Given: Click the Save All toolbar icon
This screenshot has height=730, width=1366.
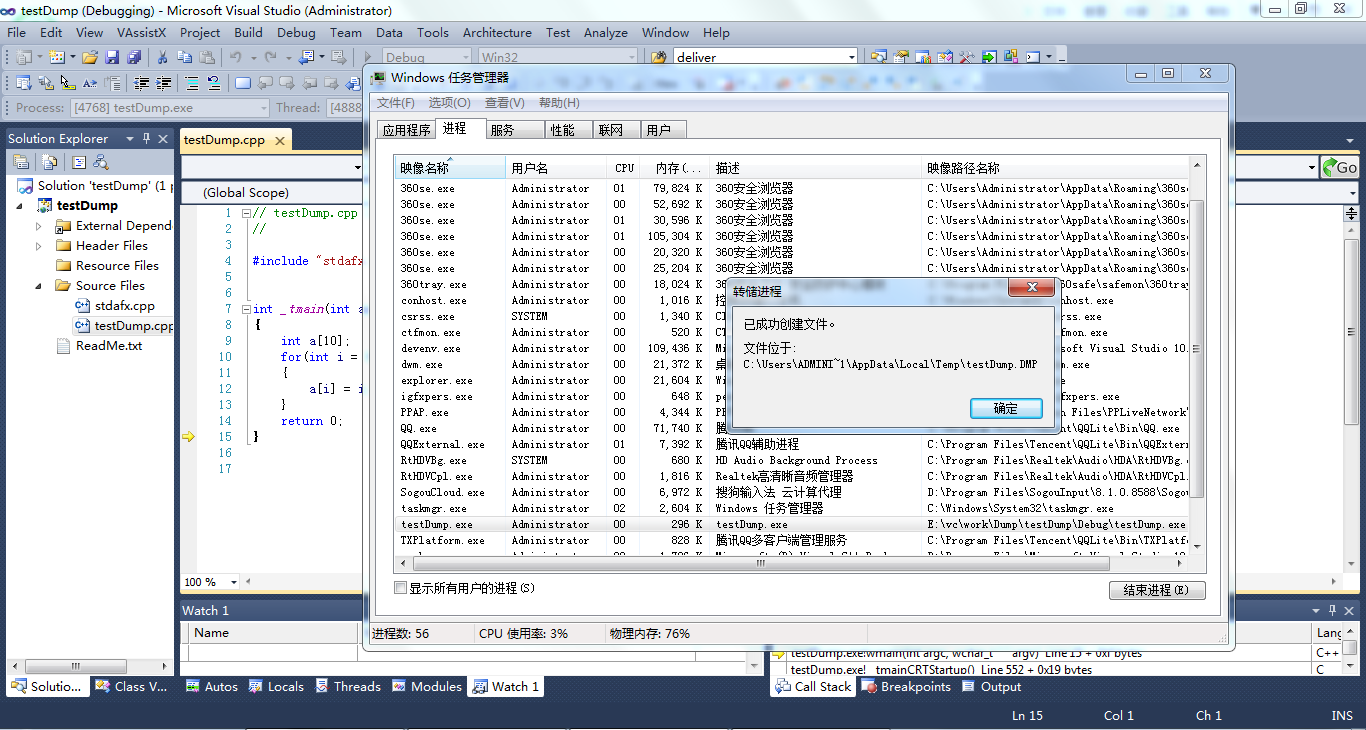Looking at the screenshot, I should (133, 57).
